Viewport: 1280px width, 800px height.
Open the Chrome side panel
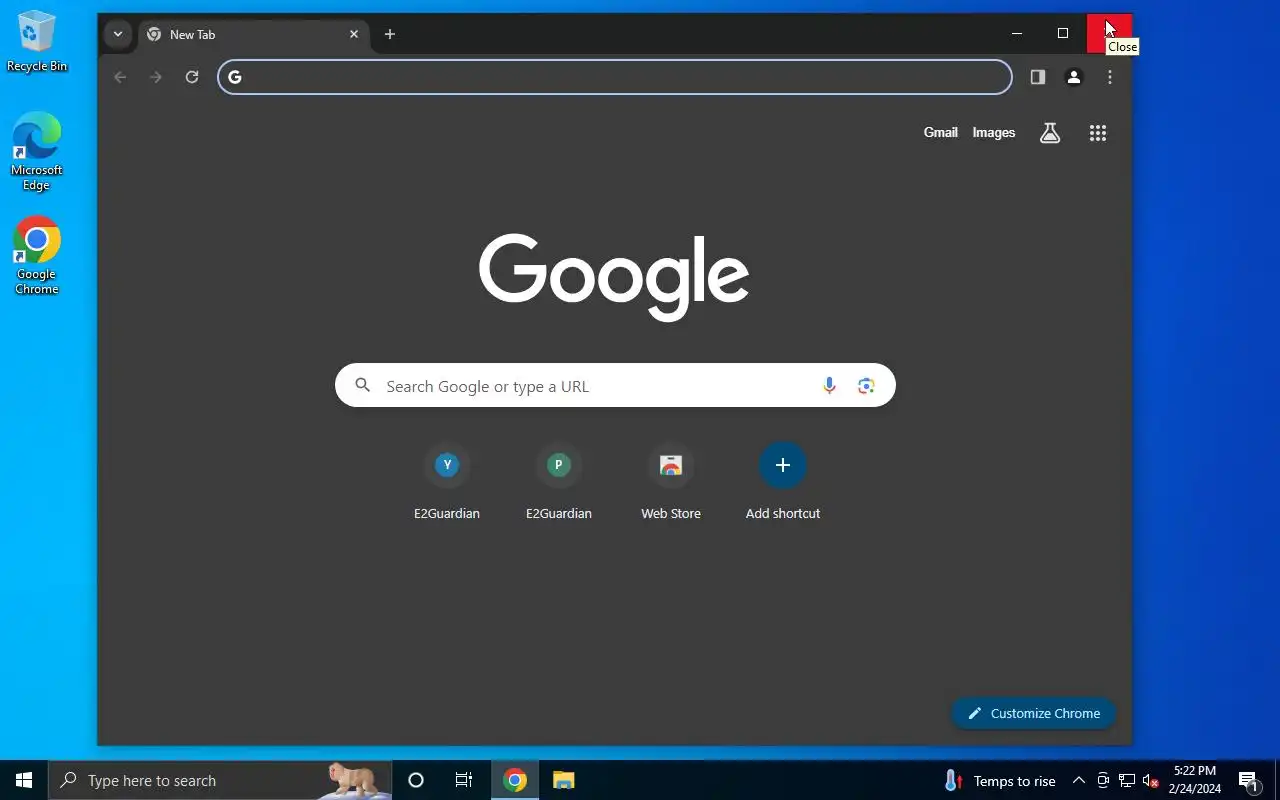tap(1038, 77)
